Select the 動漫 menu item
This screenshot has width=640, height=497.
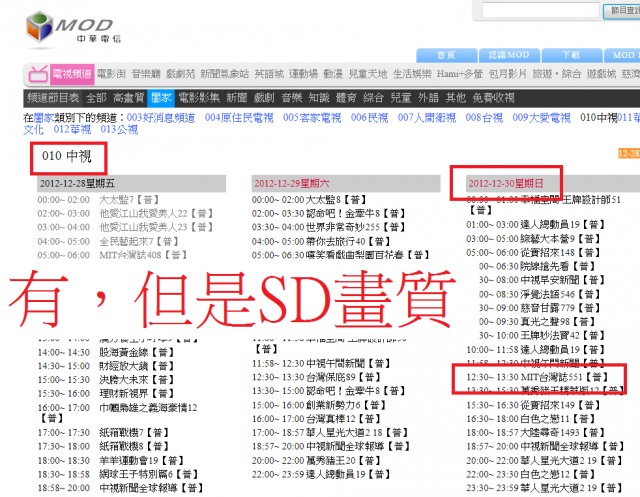coord(333,74)
